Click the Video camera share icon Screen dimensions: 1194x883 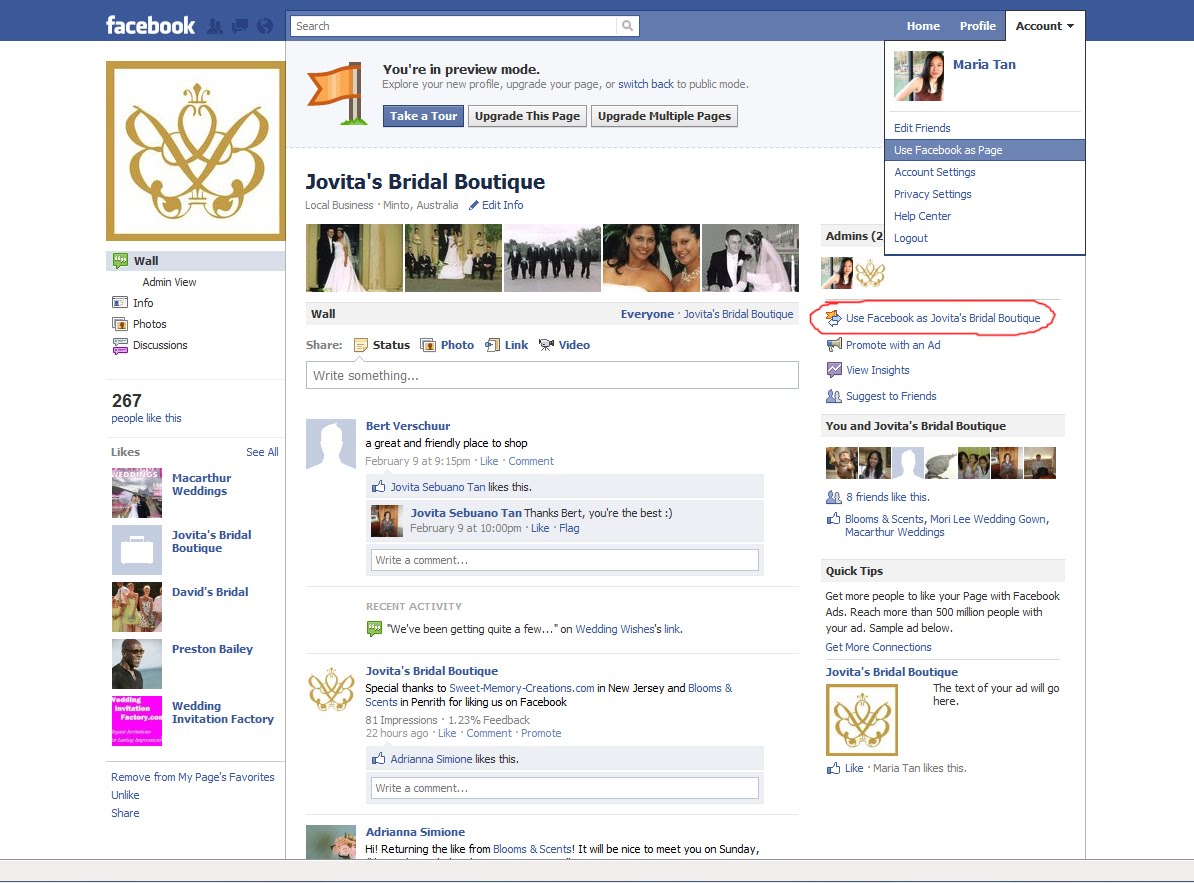click(x=546, y=345)
